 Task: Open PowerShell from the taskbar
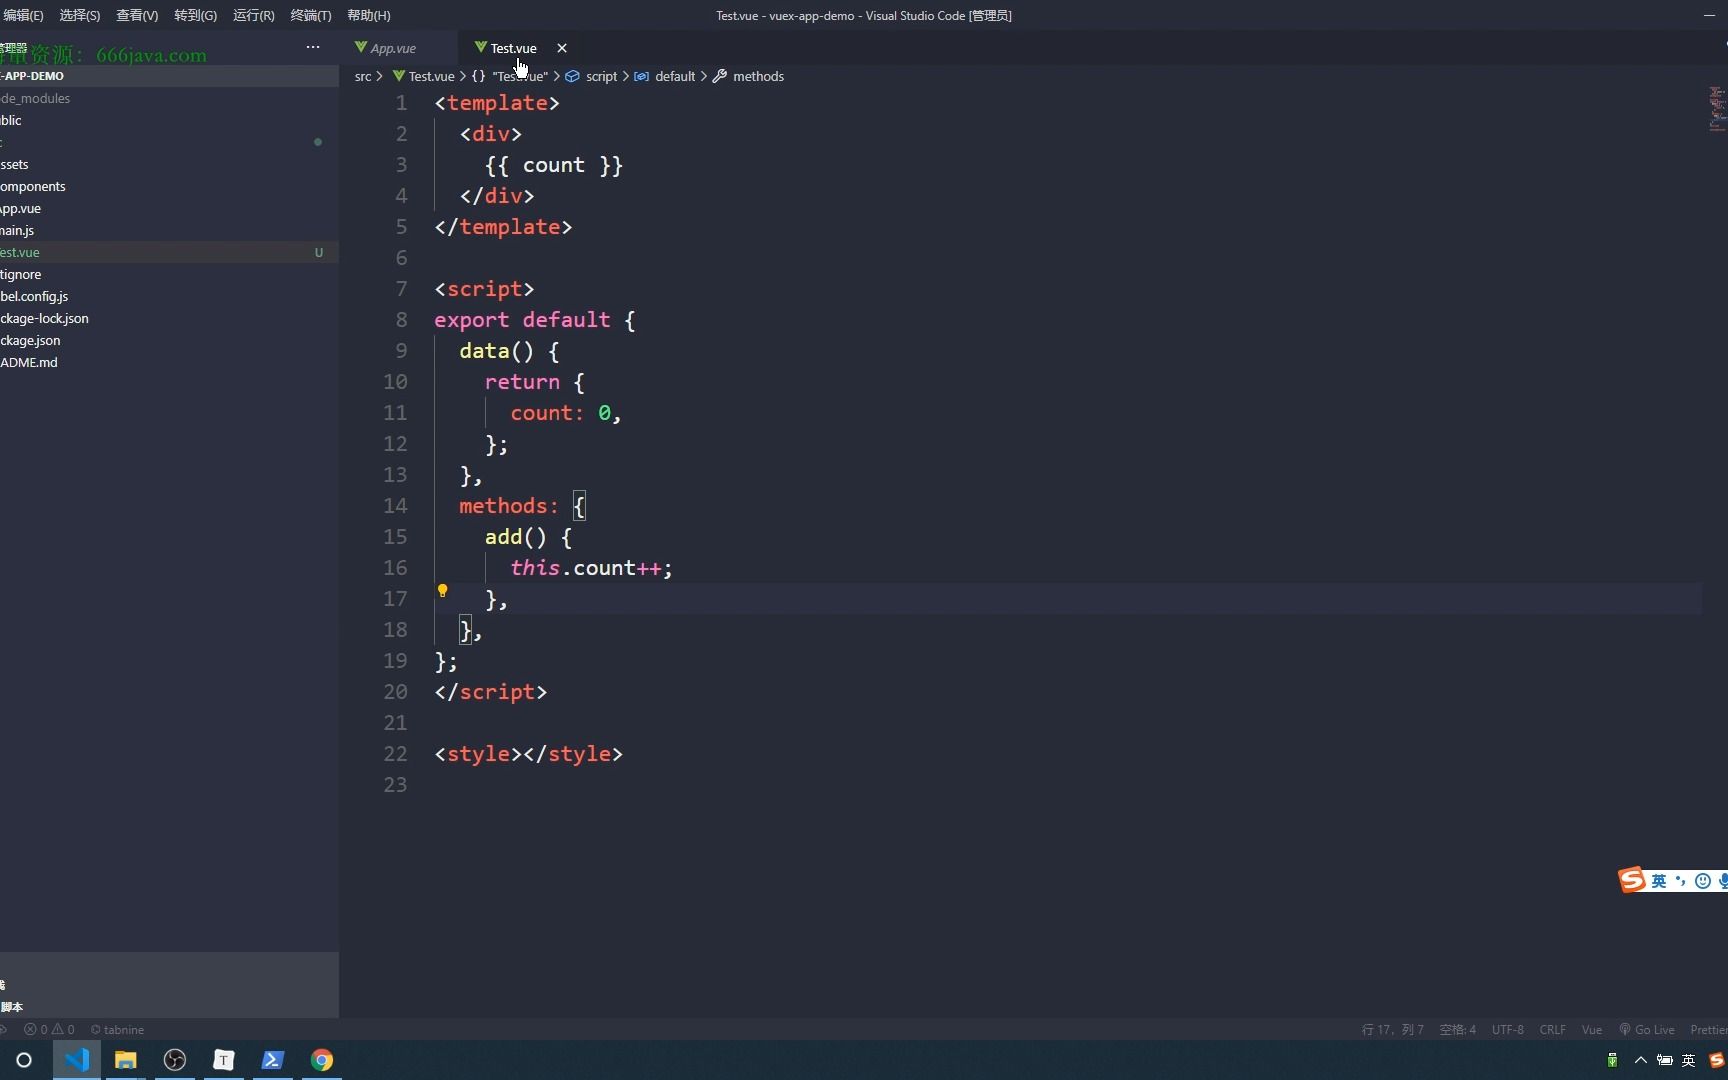point(272,1060)
